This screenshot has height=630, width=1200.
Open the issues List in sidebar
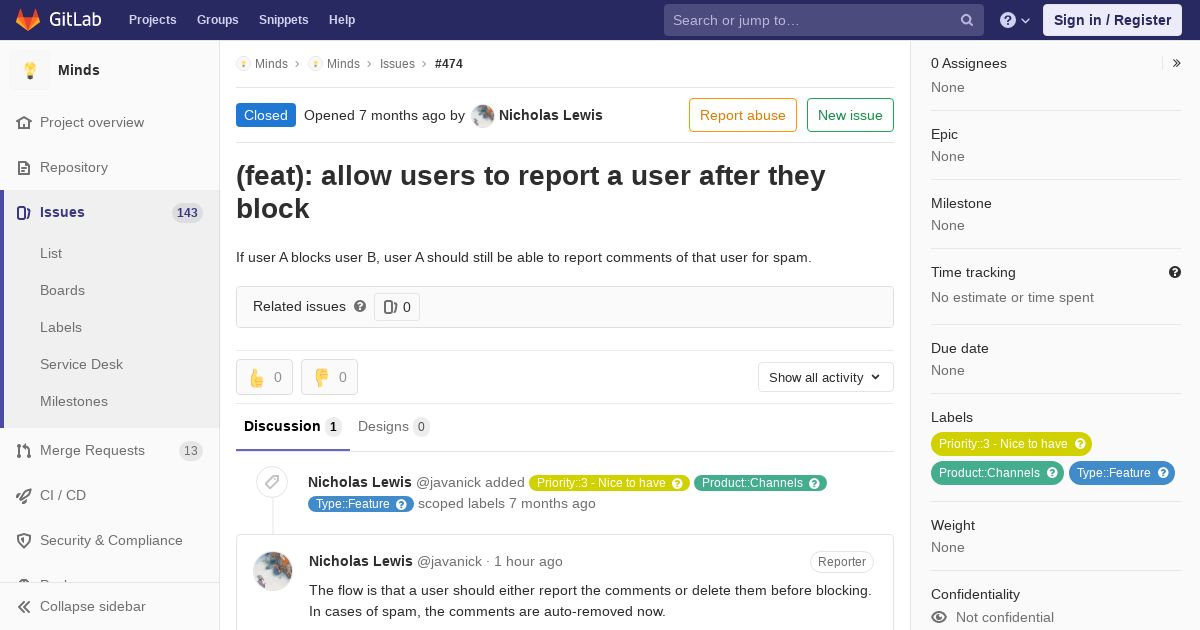click(x=51, y=253)
